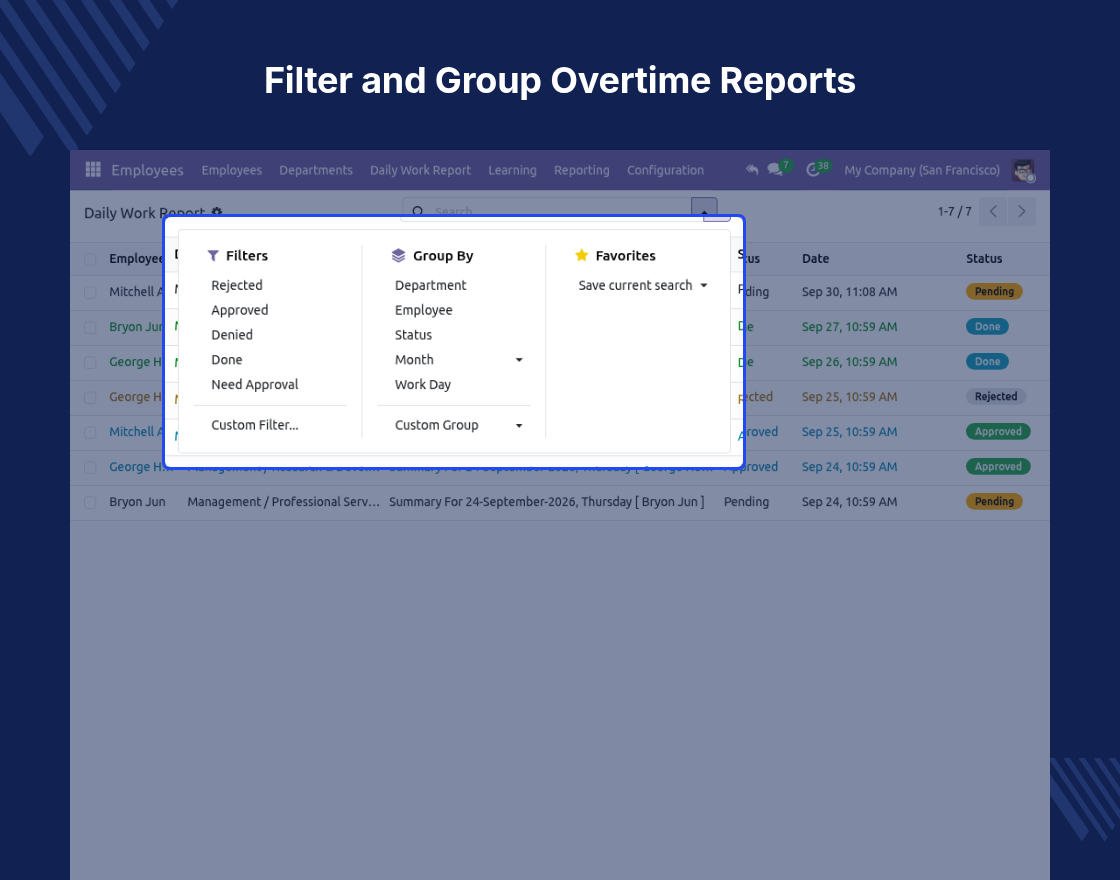Apply the Need Approval filter
The image size is (1120, 880).
[254, 384]
